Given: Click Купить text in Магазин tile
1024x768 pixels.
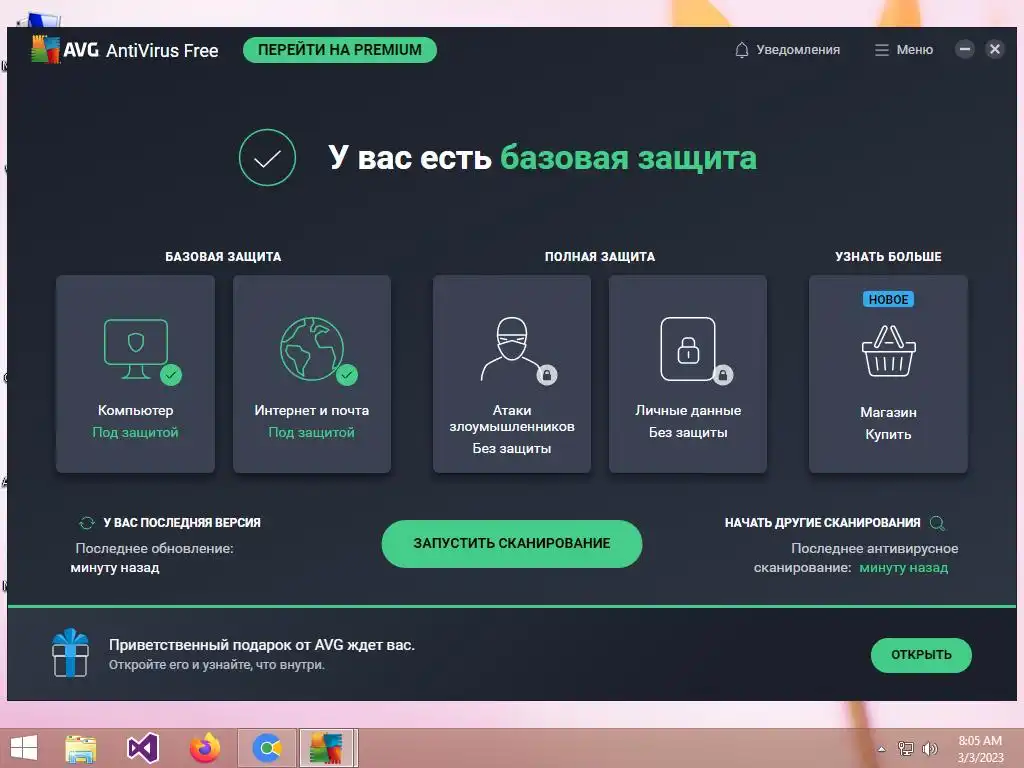Looking at the screenshot, I should pos(888,434).
